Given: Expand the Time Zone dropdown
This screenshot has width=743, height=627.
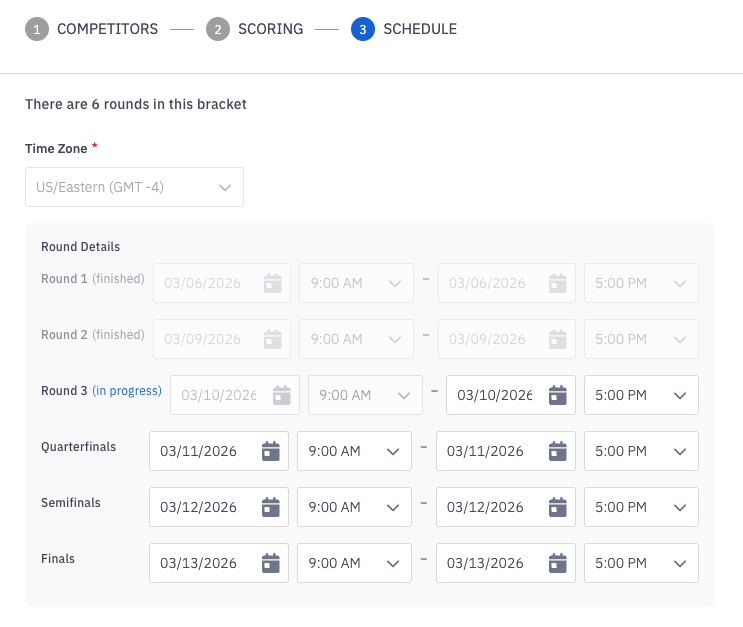Looking at the screenshot, I should tap(134, 187).
